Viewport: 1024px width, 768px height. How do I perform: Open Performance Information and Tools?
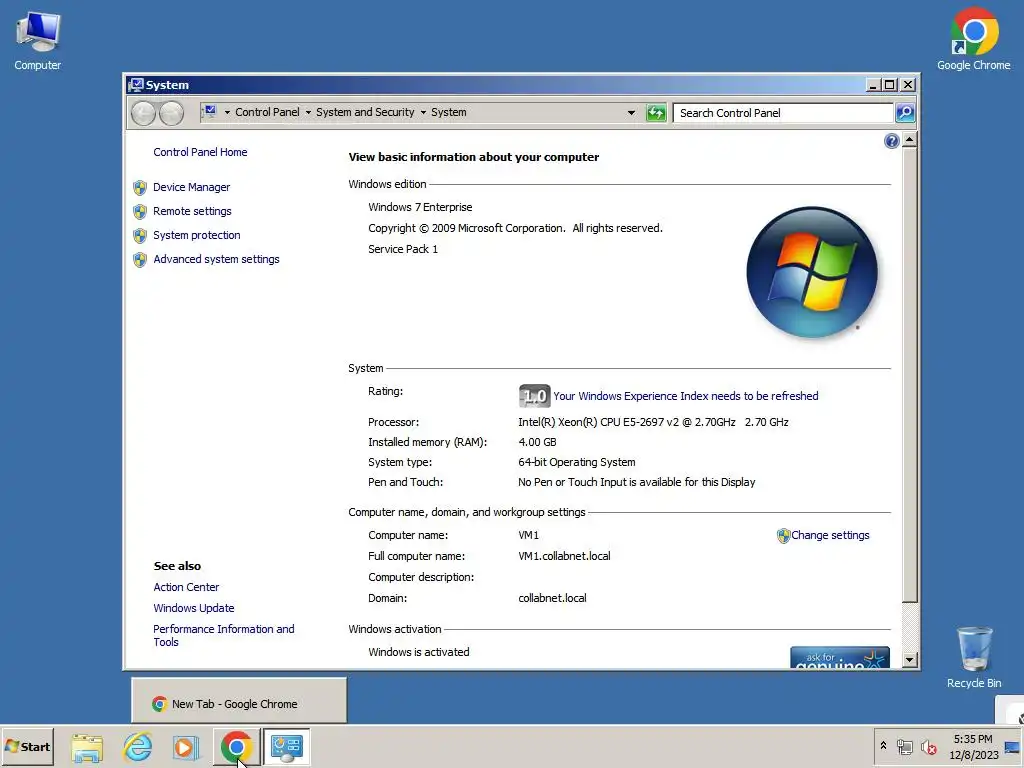(x=223, y=635)
